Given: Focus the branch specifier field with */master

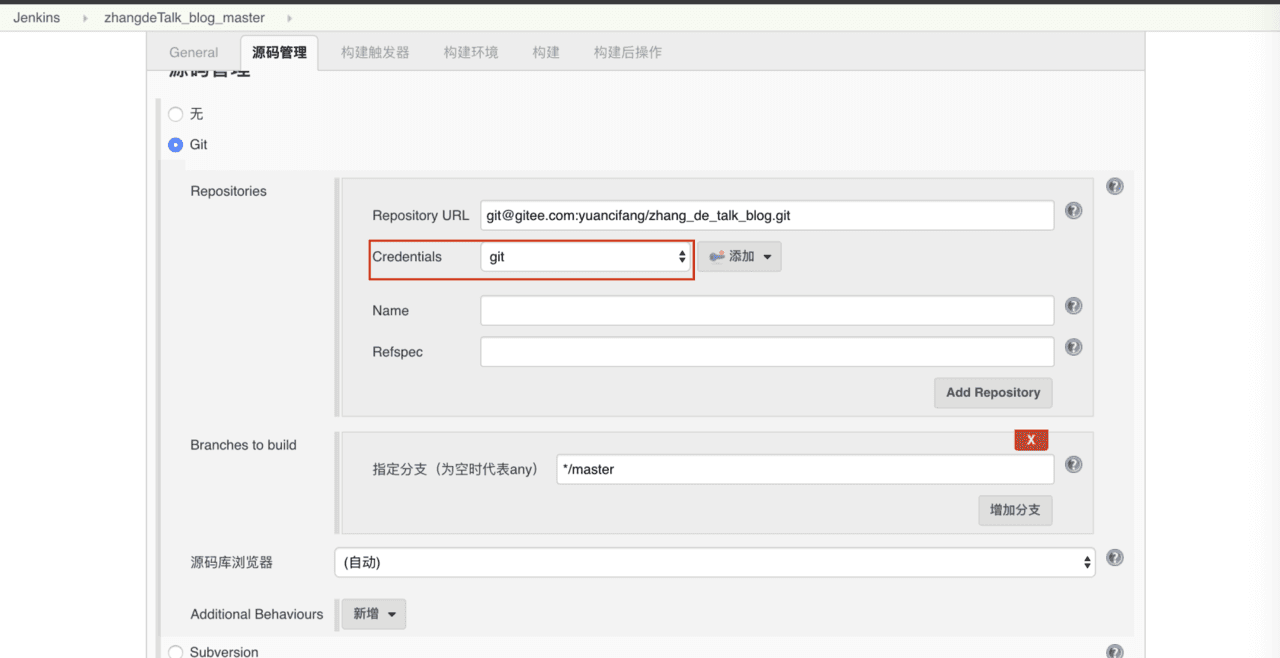Looking at the screenshot, I should [x=805, y=470].
